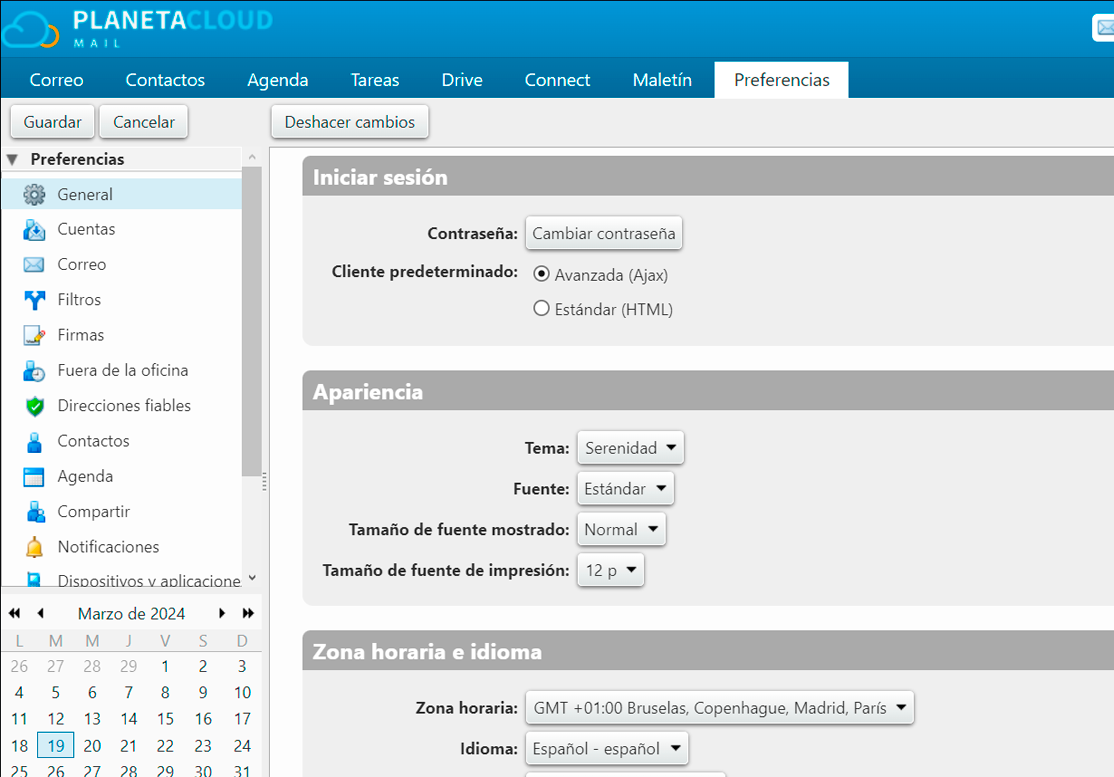Image resolution: width=1114 pixels, height=777 pixels.
Task: Select Avanzada (Ajax) client option
Action: pos(541,274)
